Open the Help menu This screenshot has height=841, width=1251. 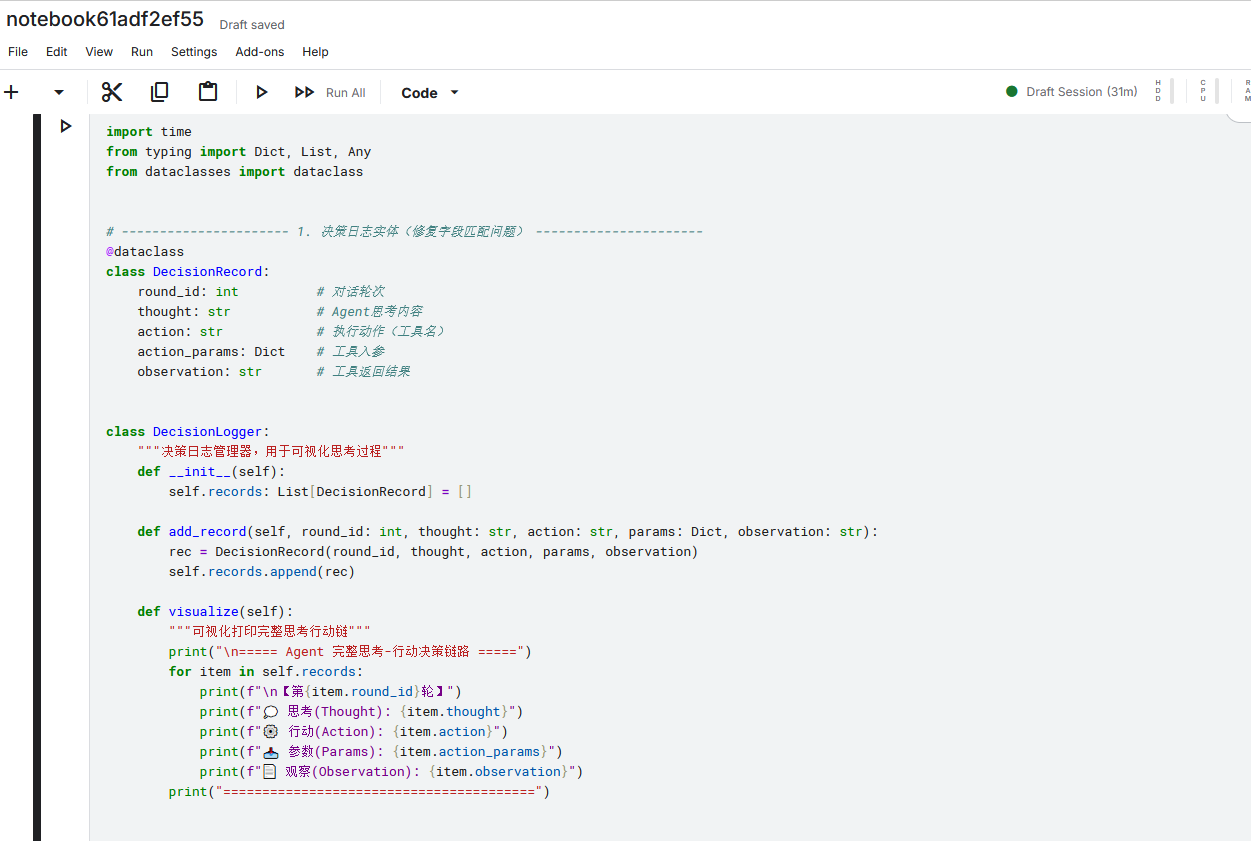[x=315, y=52]
